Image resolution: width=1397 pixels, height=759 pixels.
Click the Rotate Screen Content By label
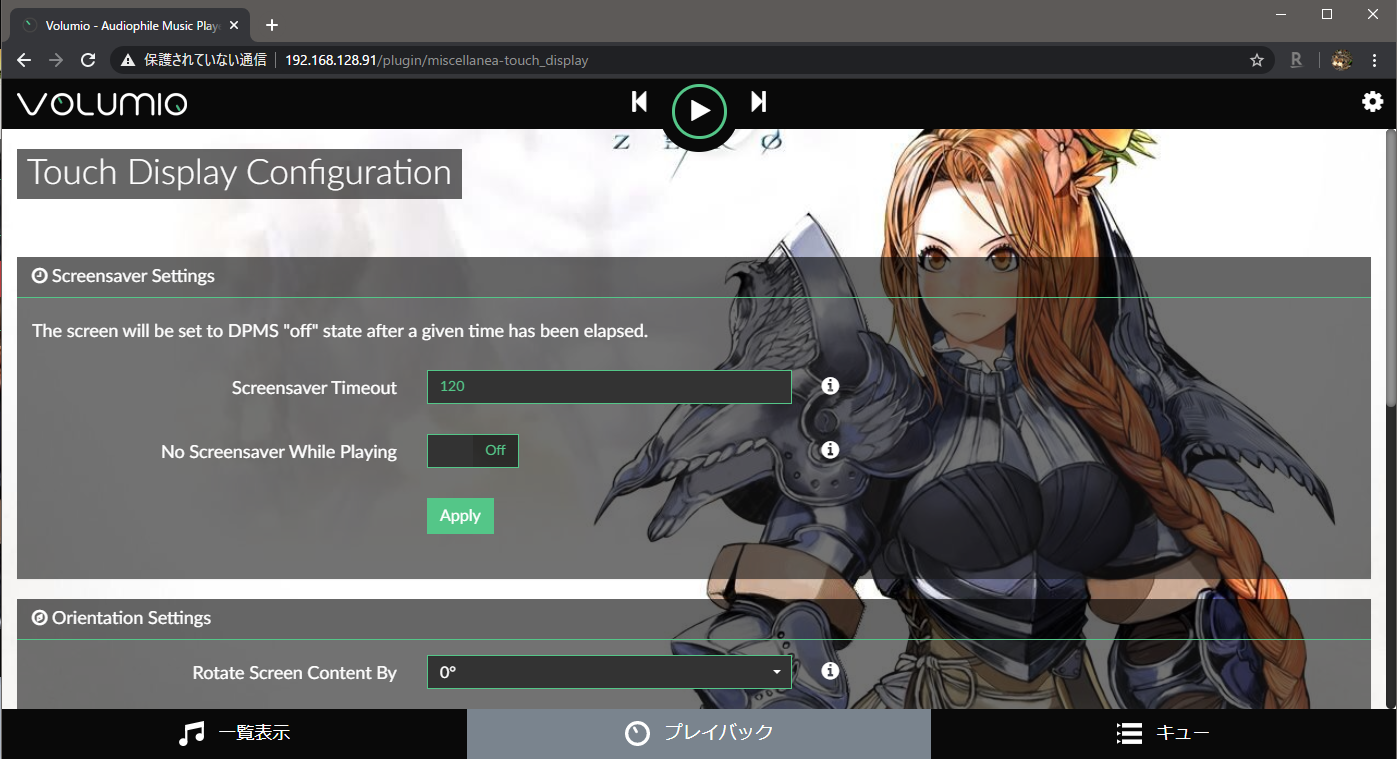point(294,673)
